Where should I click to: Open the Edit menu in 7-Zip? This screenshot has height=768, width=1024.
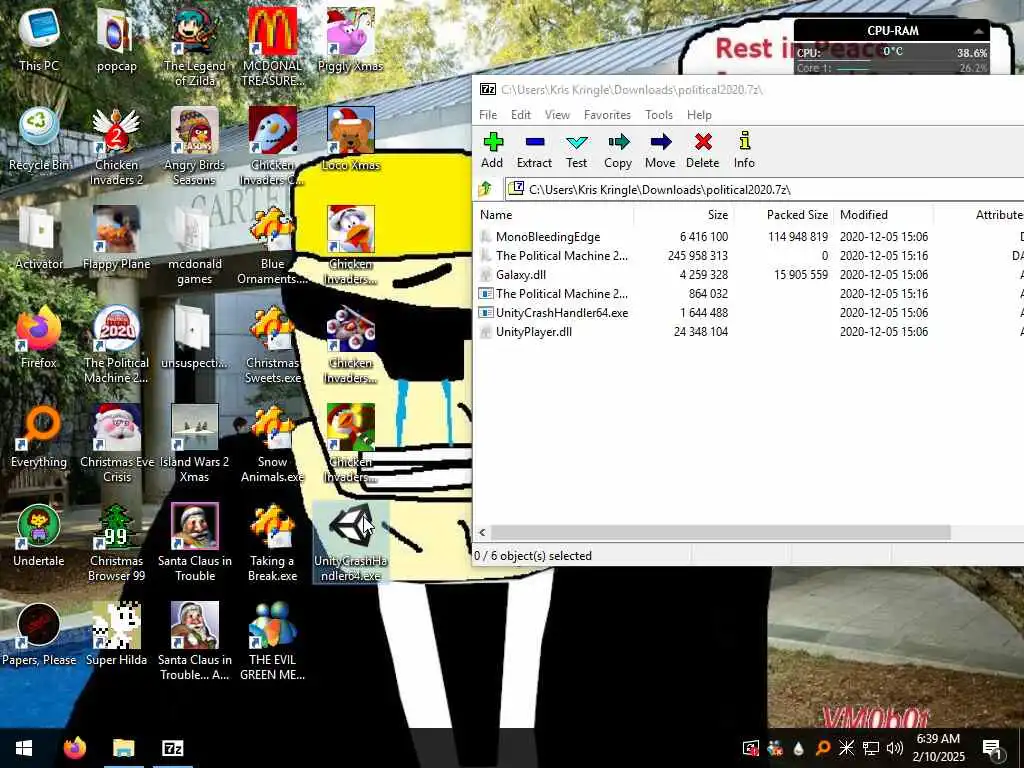[520, 115]
